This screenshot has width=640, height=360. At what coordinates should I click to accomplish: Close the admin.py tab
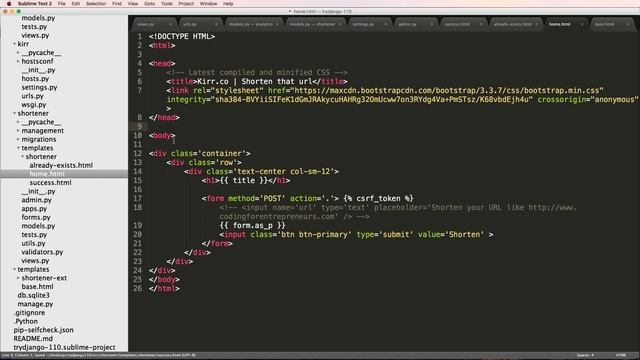click(431, 24)
